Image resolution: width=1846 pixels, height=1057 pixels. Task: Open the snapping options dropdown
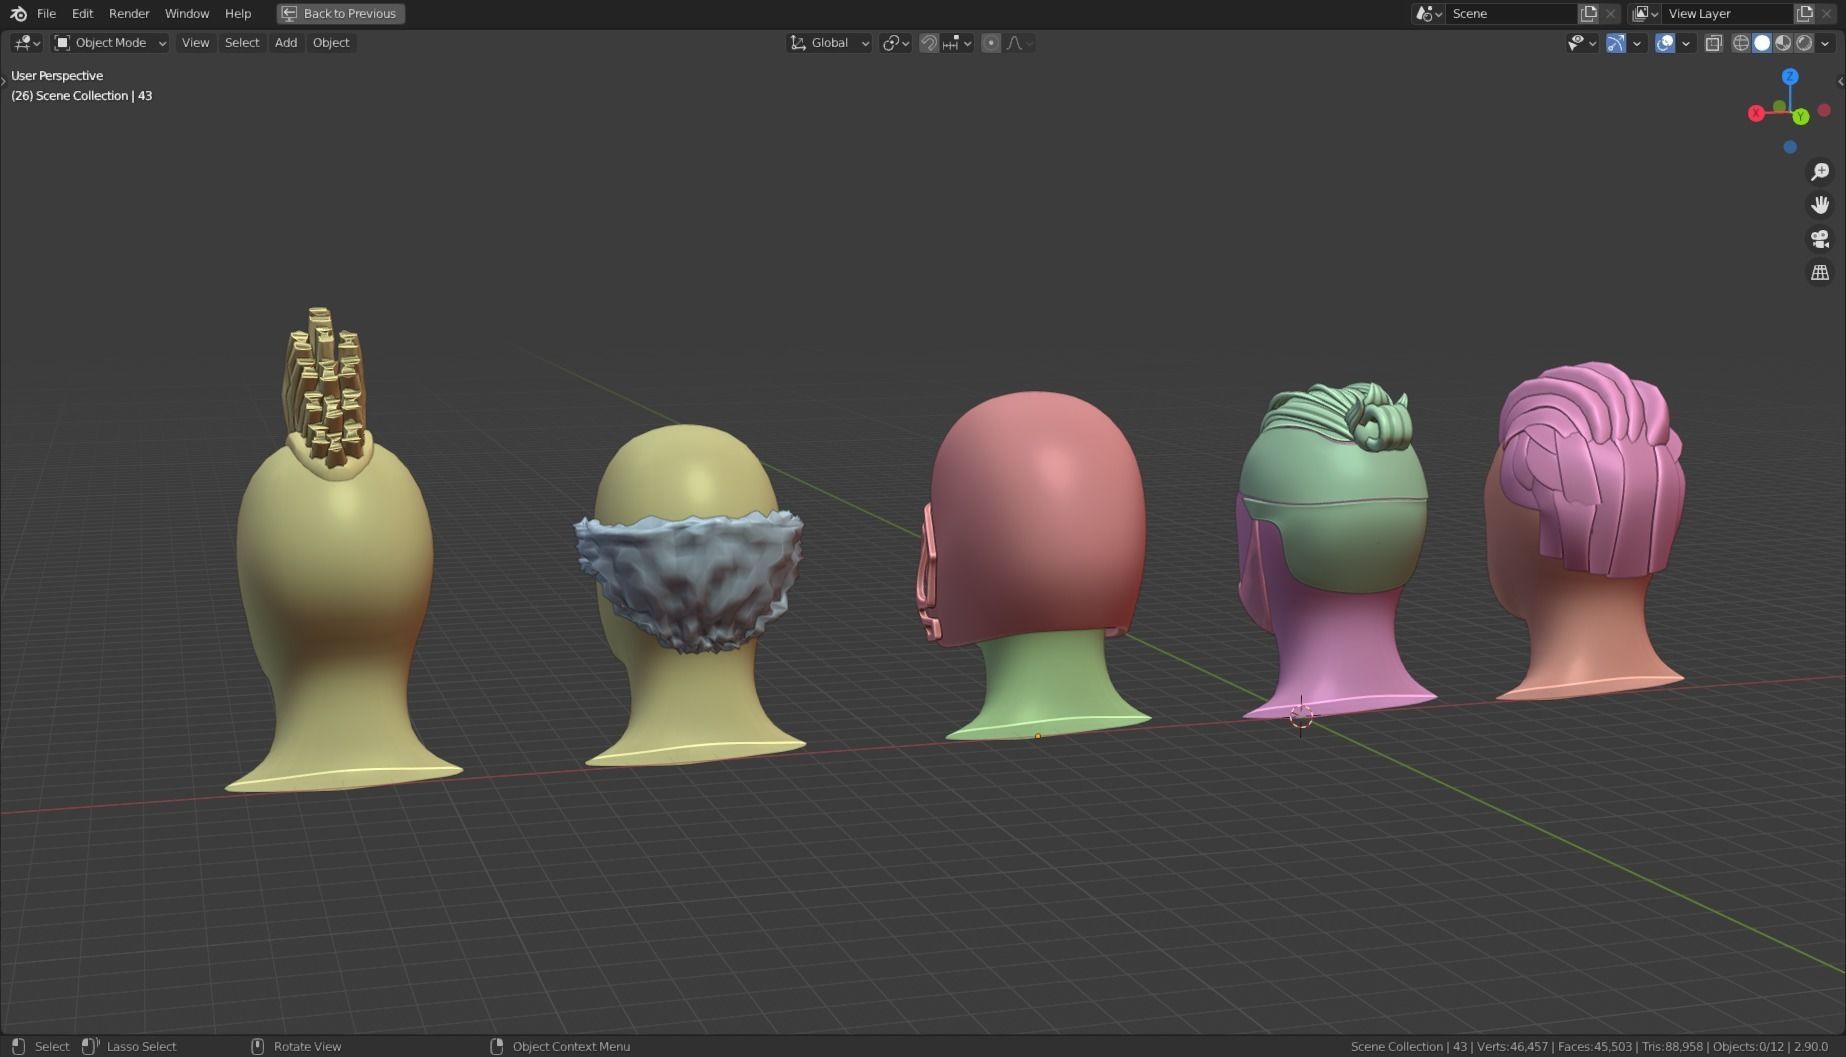[x=957, y=43]
